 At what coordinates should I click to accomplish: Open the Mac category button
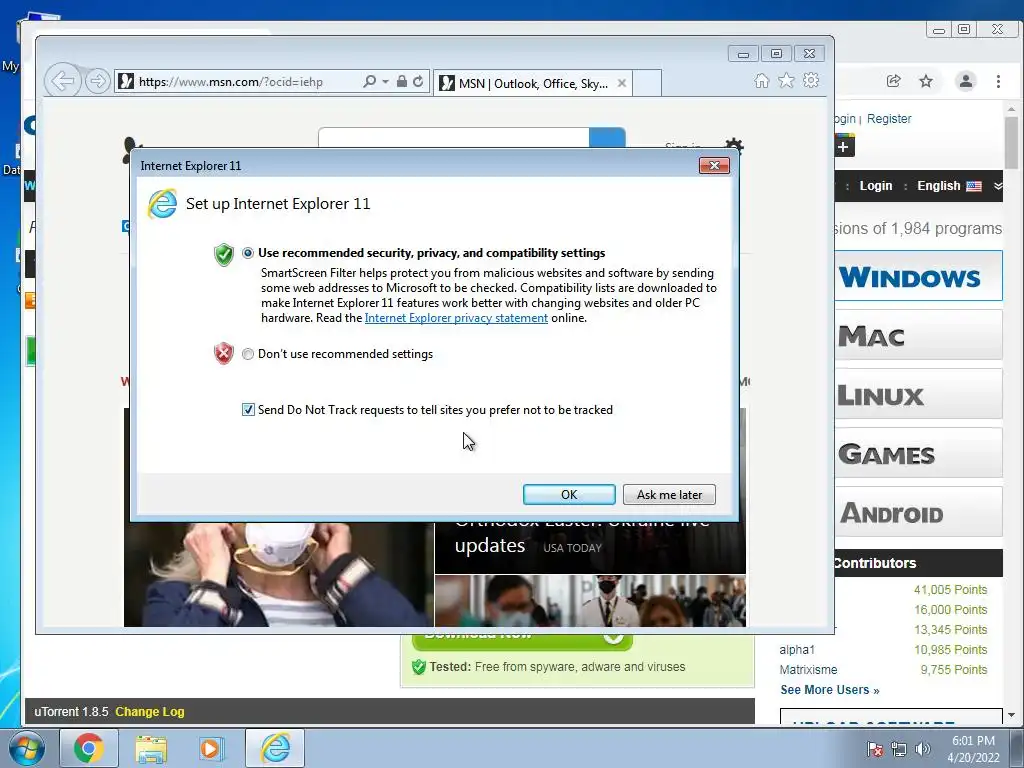point(918,335)
